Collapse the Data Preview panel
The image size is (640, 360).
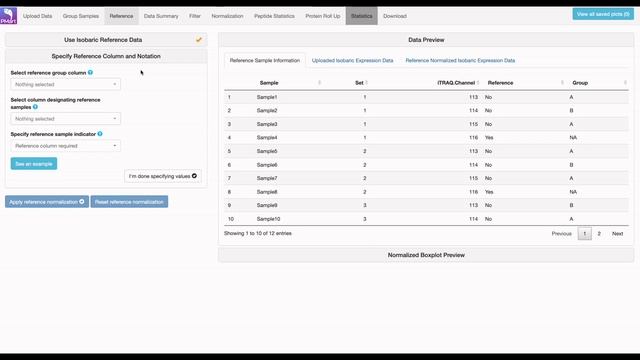(426, 40)
